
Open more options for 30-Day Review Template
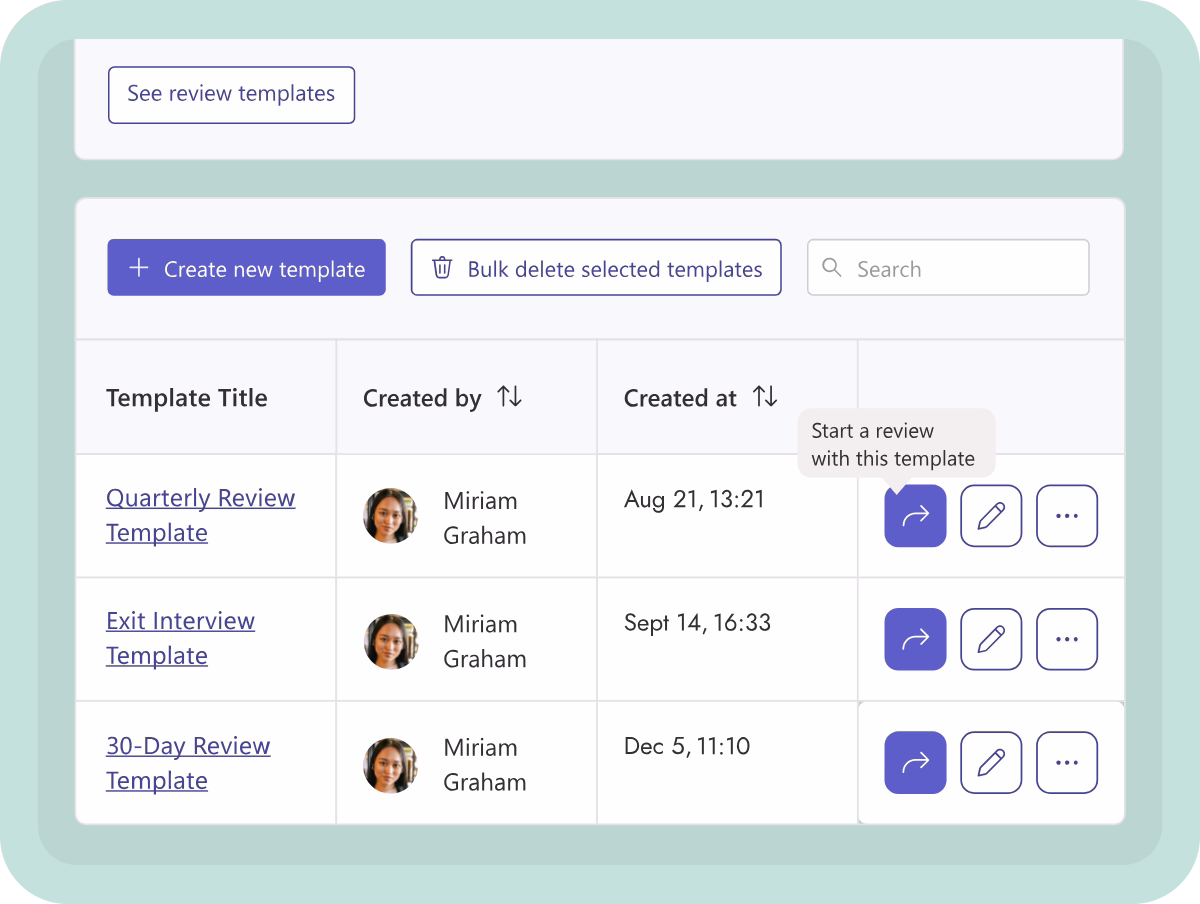(x=1066, y=762)
